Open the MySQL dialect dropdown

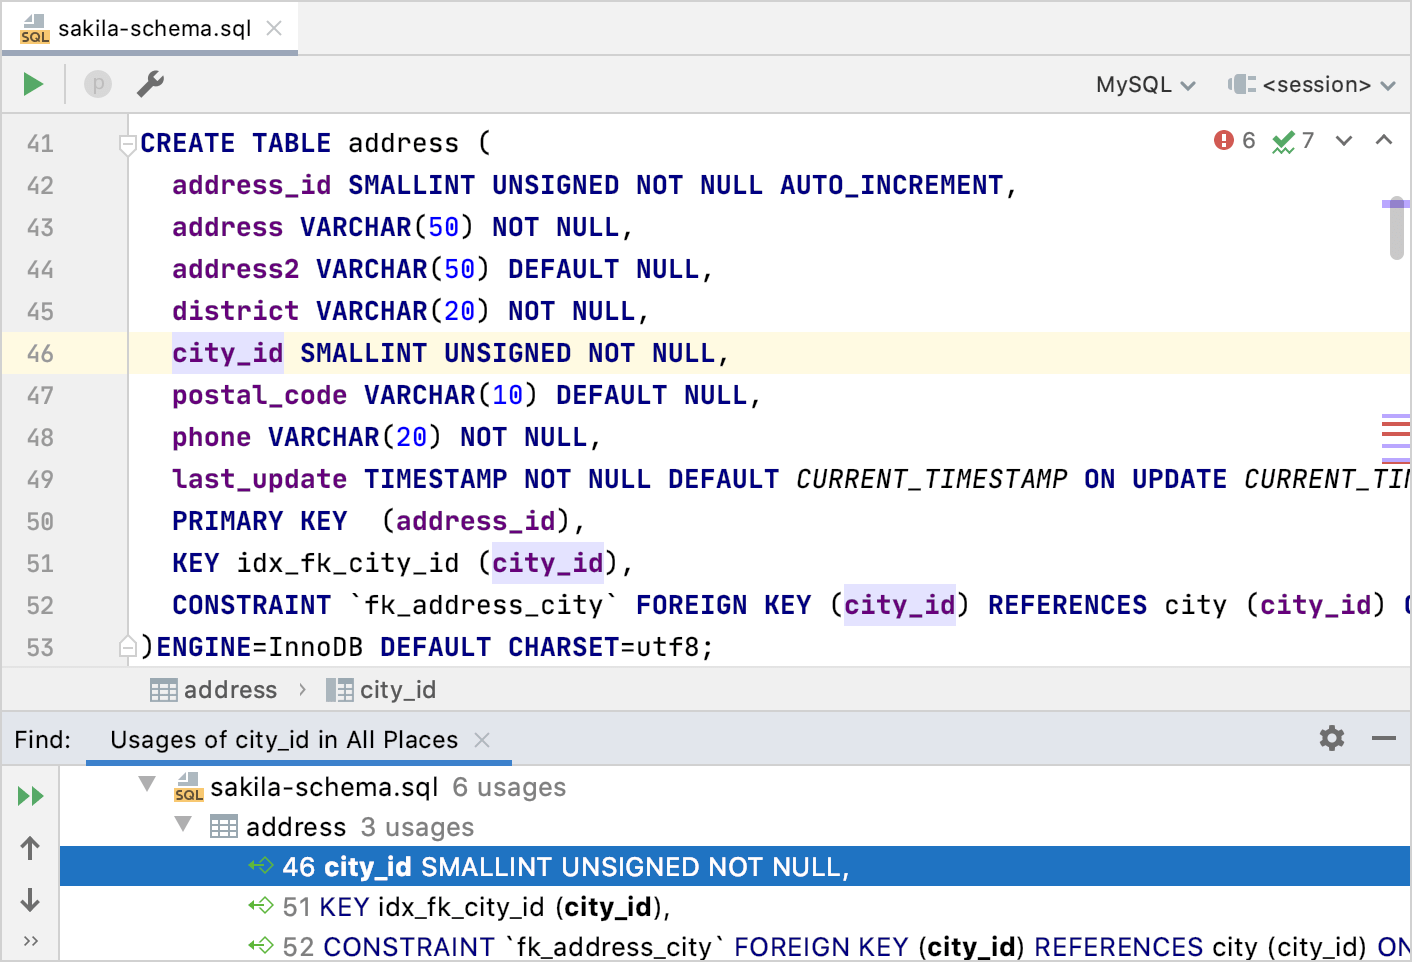pyautogui.click(x=1144, y=84)
